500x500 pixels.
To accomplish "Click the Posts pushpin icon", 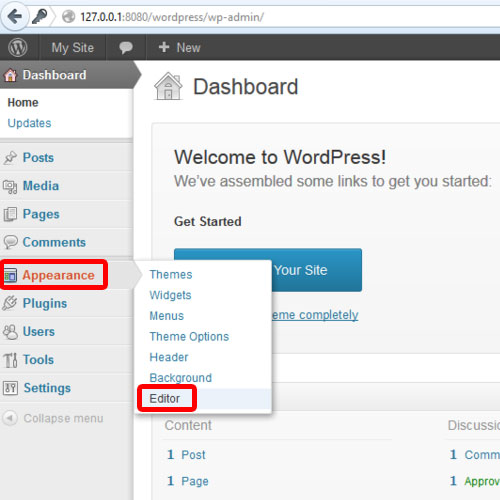I will pyautogui.click(x=10, y=158).
